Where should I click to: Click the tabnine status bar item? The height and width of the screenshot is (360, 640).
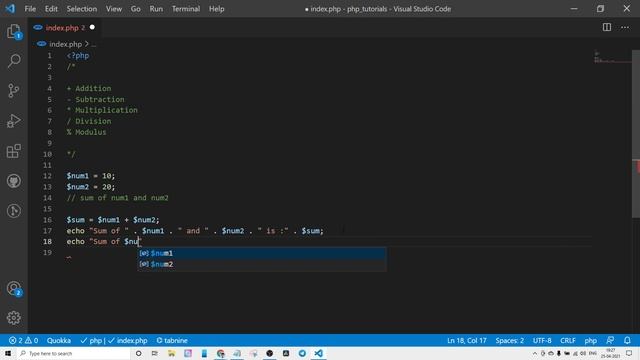click(x=172, y=340)
